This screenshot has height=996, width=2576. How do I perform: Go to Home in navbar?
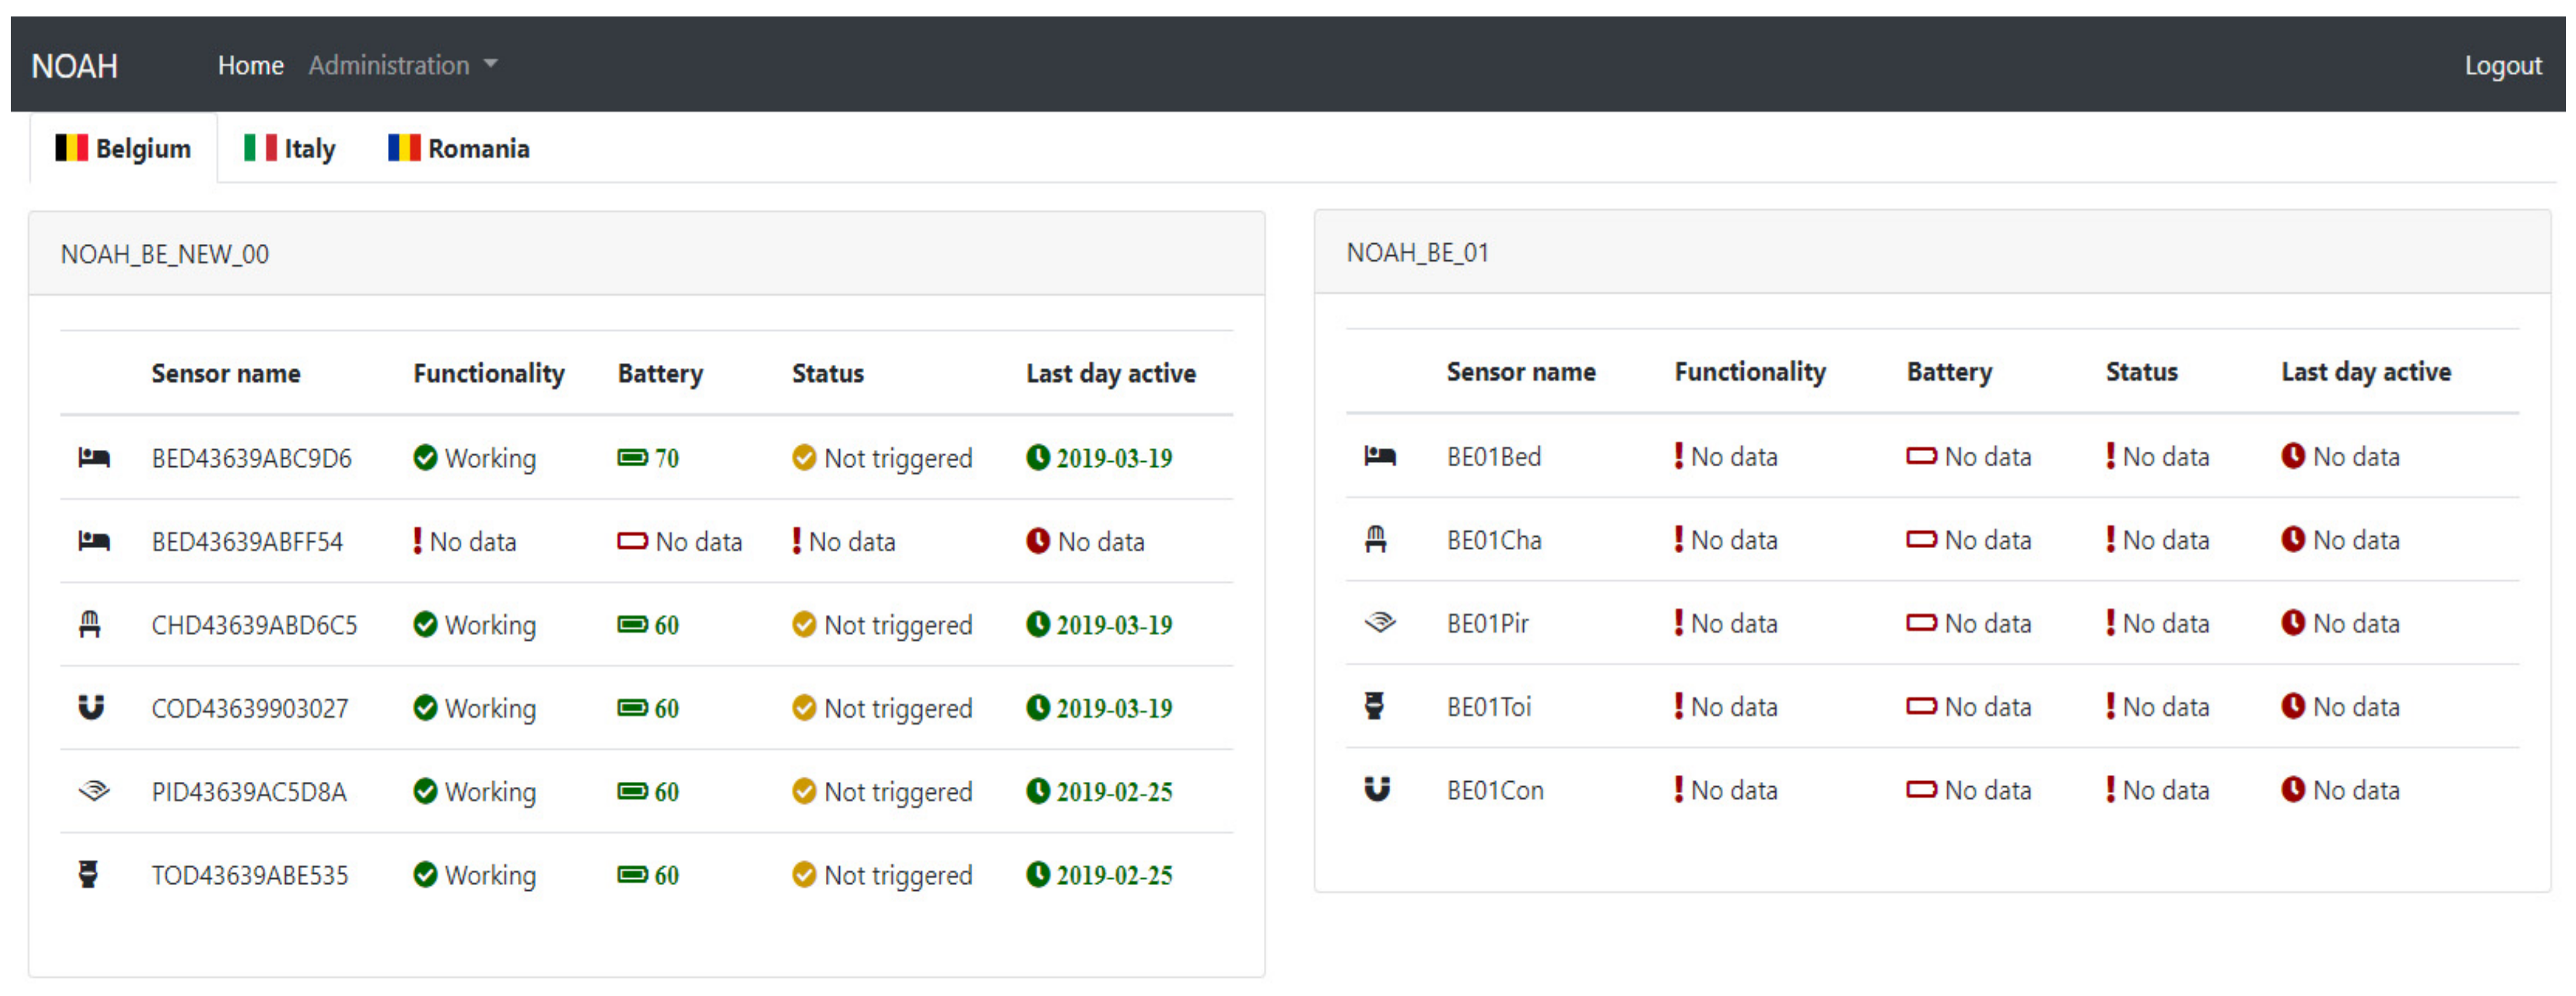tap(251, 65)
